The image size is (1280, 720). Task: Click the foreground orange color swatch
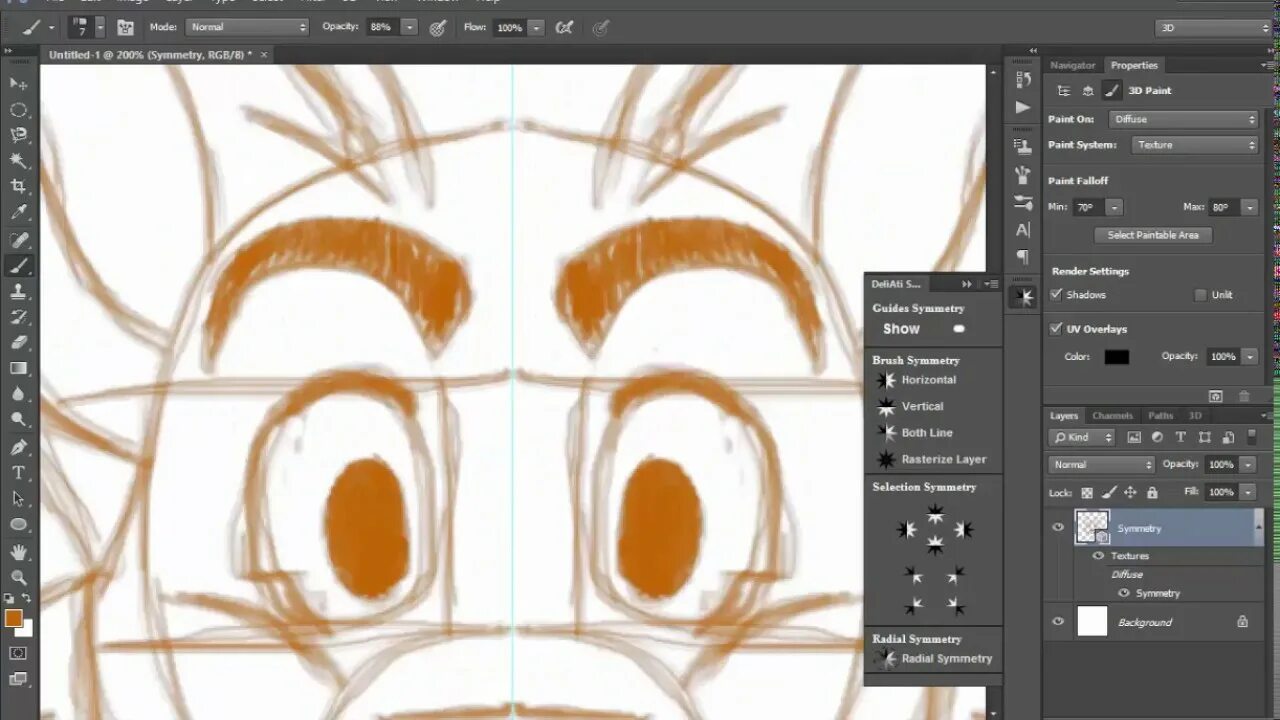[x=13, y=619]
